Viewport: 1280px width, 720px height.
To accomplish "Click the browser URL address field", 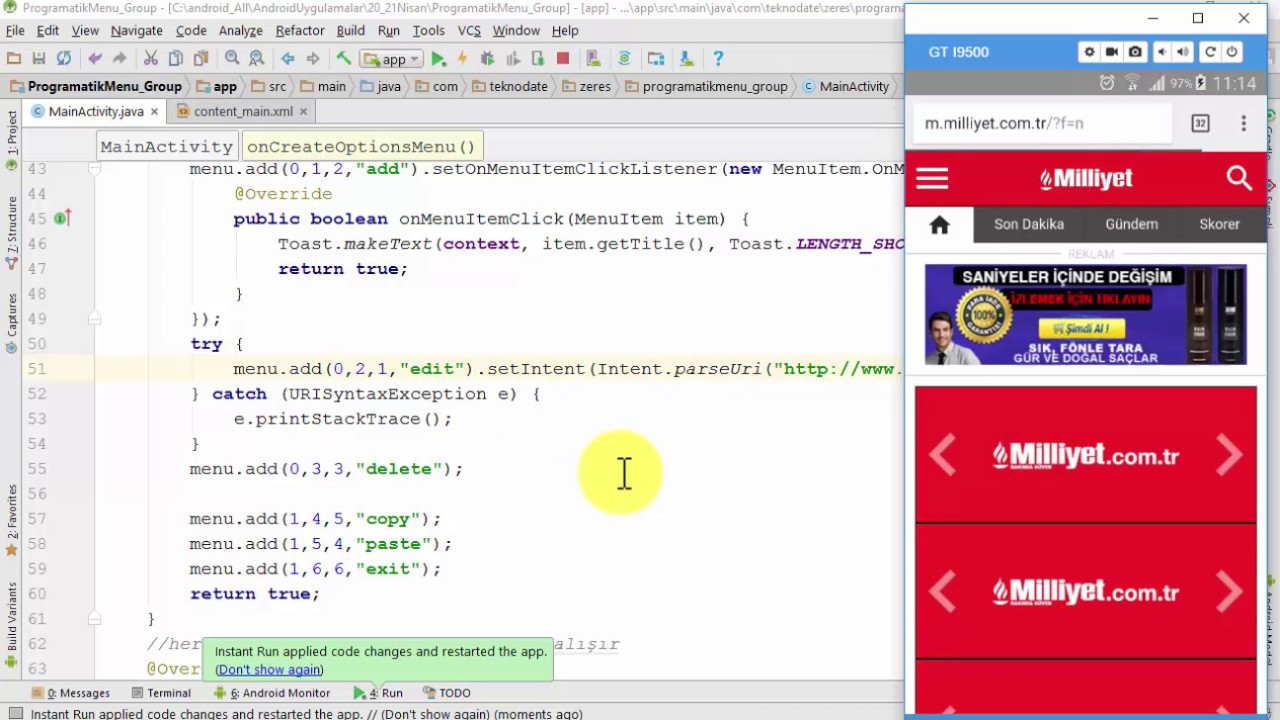I will (x=1042, y=124).
